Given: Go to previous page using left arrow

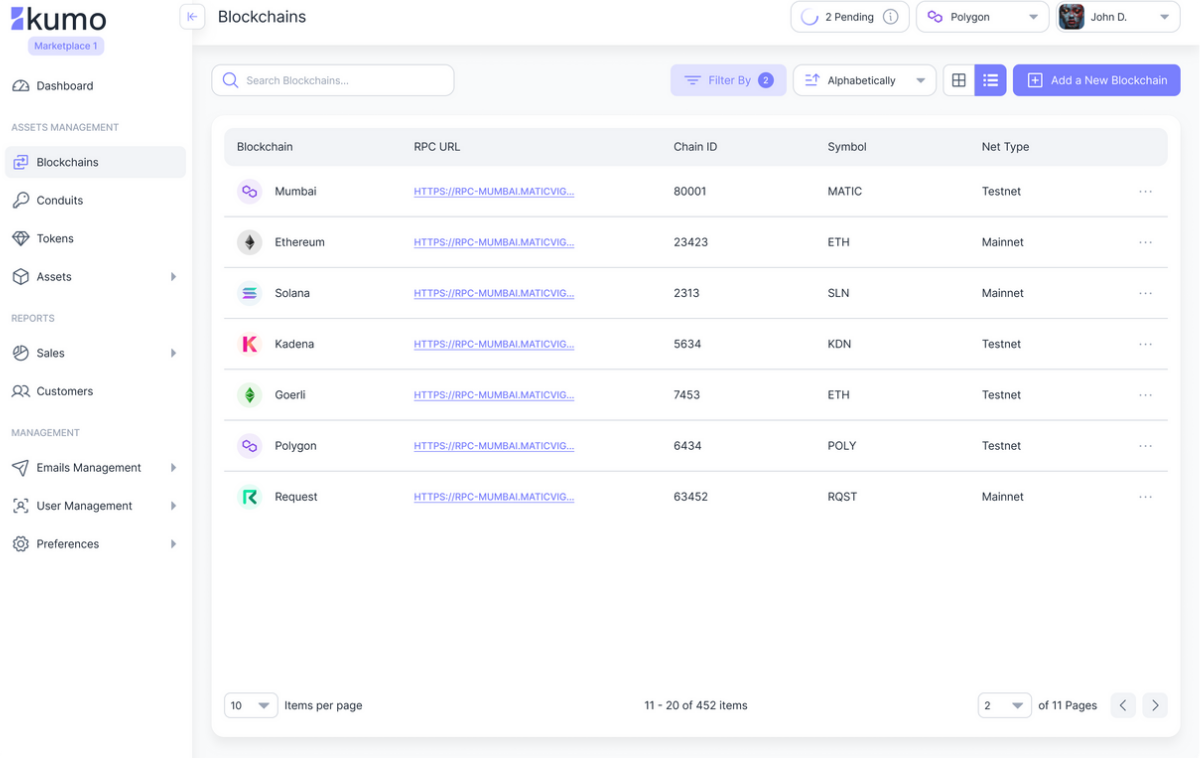Looking at the screenshot, I should 1123,705.
